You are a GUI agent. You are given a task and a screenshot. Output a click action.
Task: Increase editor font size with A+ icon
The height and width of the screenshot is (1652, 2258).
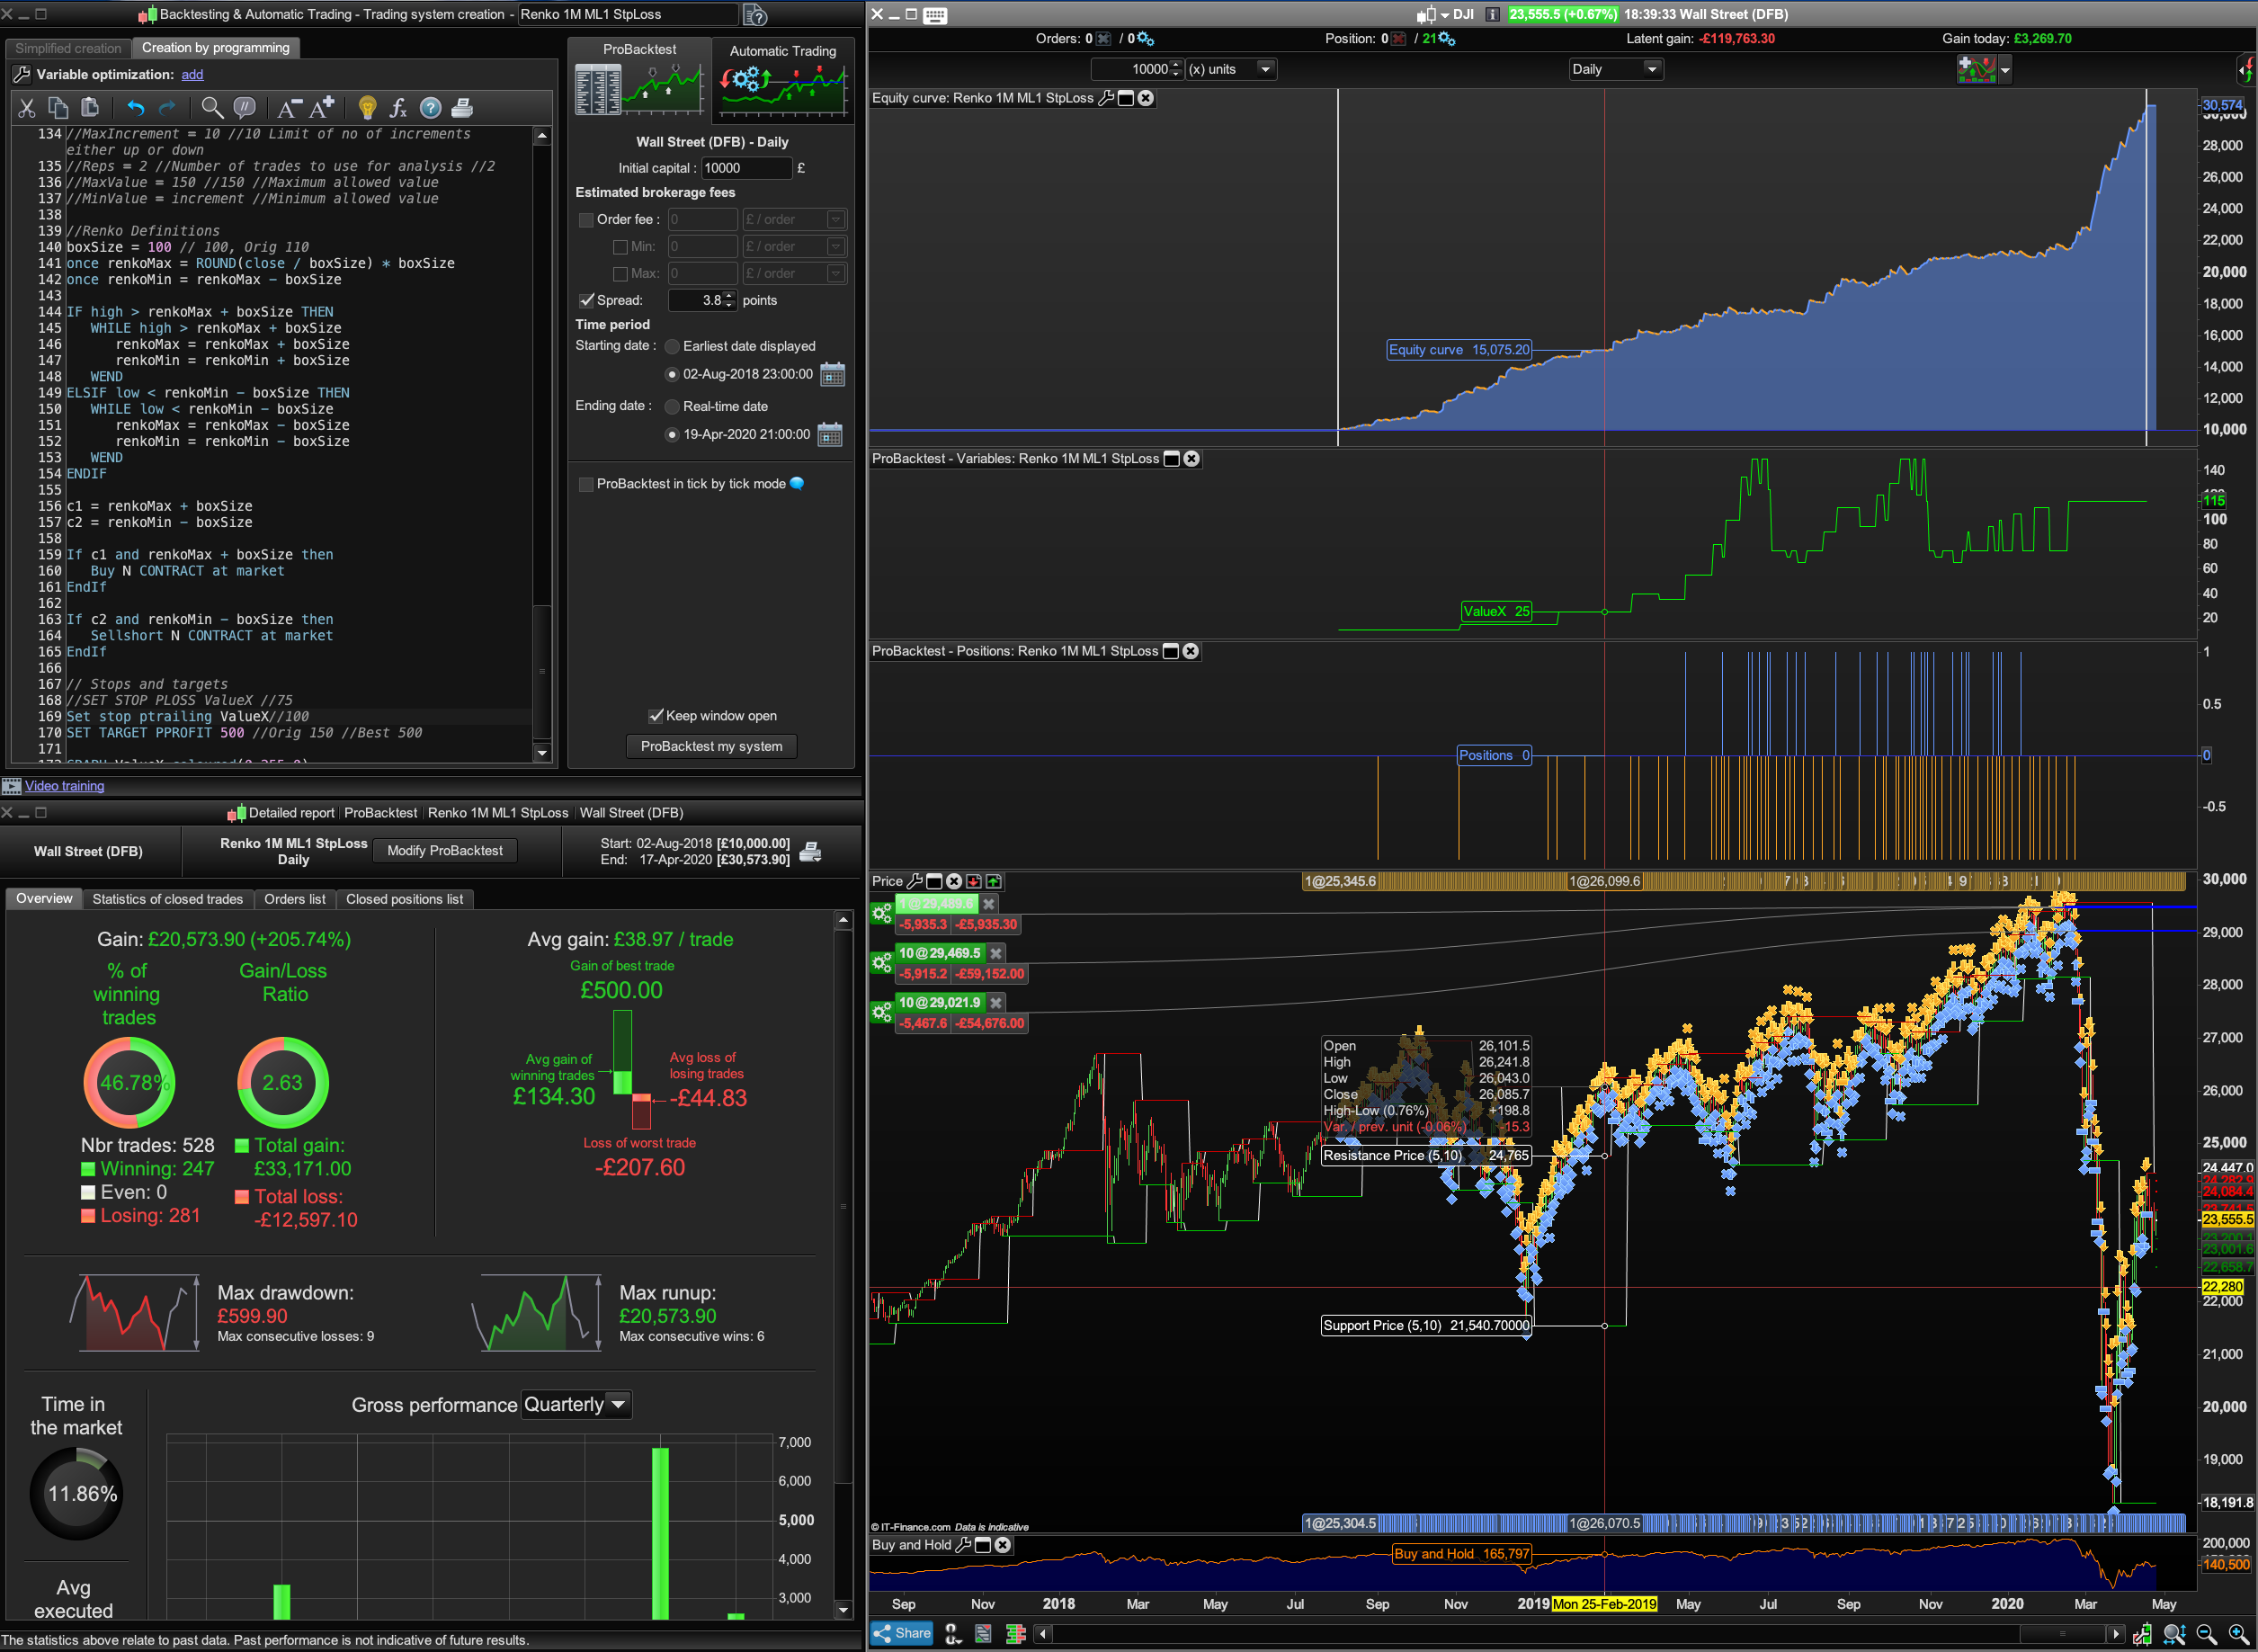click(322, 108)
